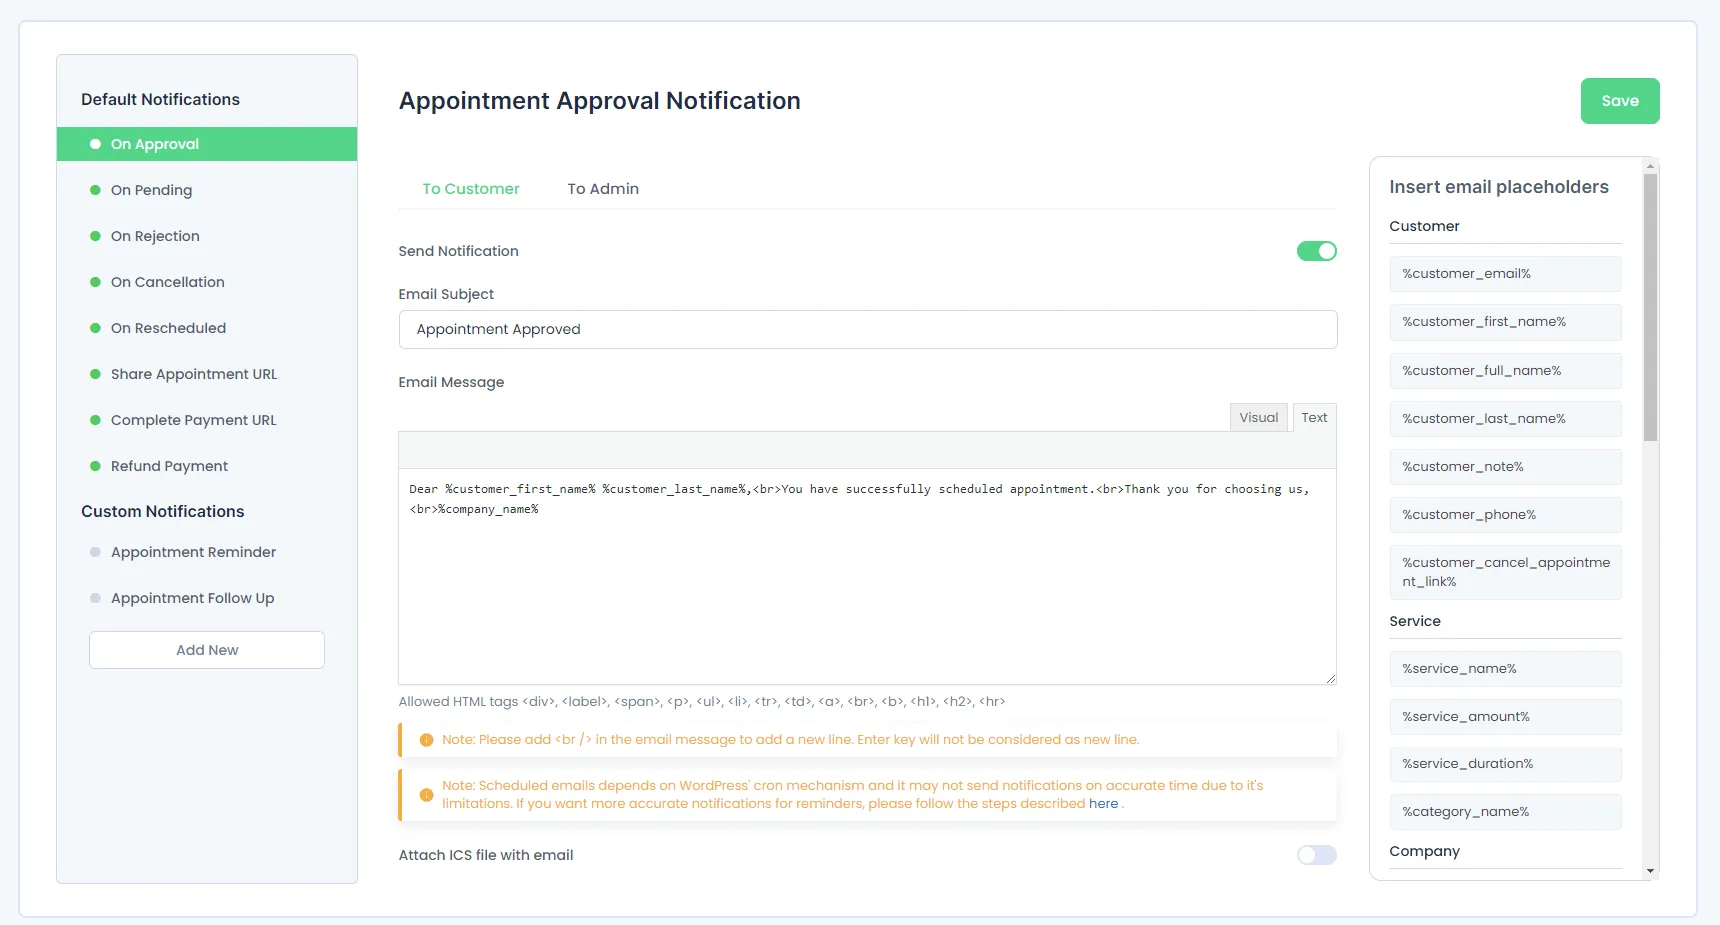Click the 'Insert email placeholders' heading
Screen dimensions: 1720x925
click(1499, 187)
